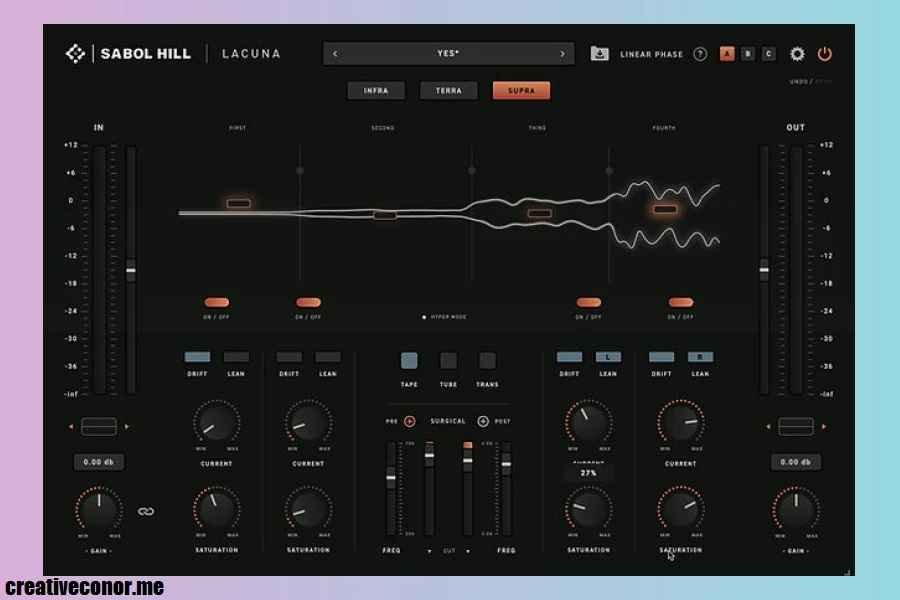The image size is (900, 600).
Task: Click the IN fader handle
Action: coord(131,270)
